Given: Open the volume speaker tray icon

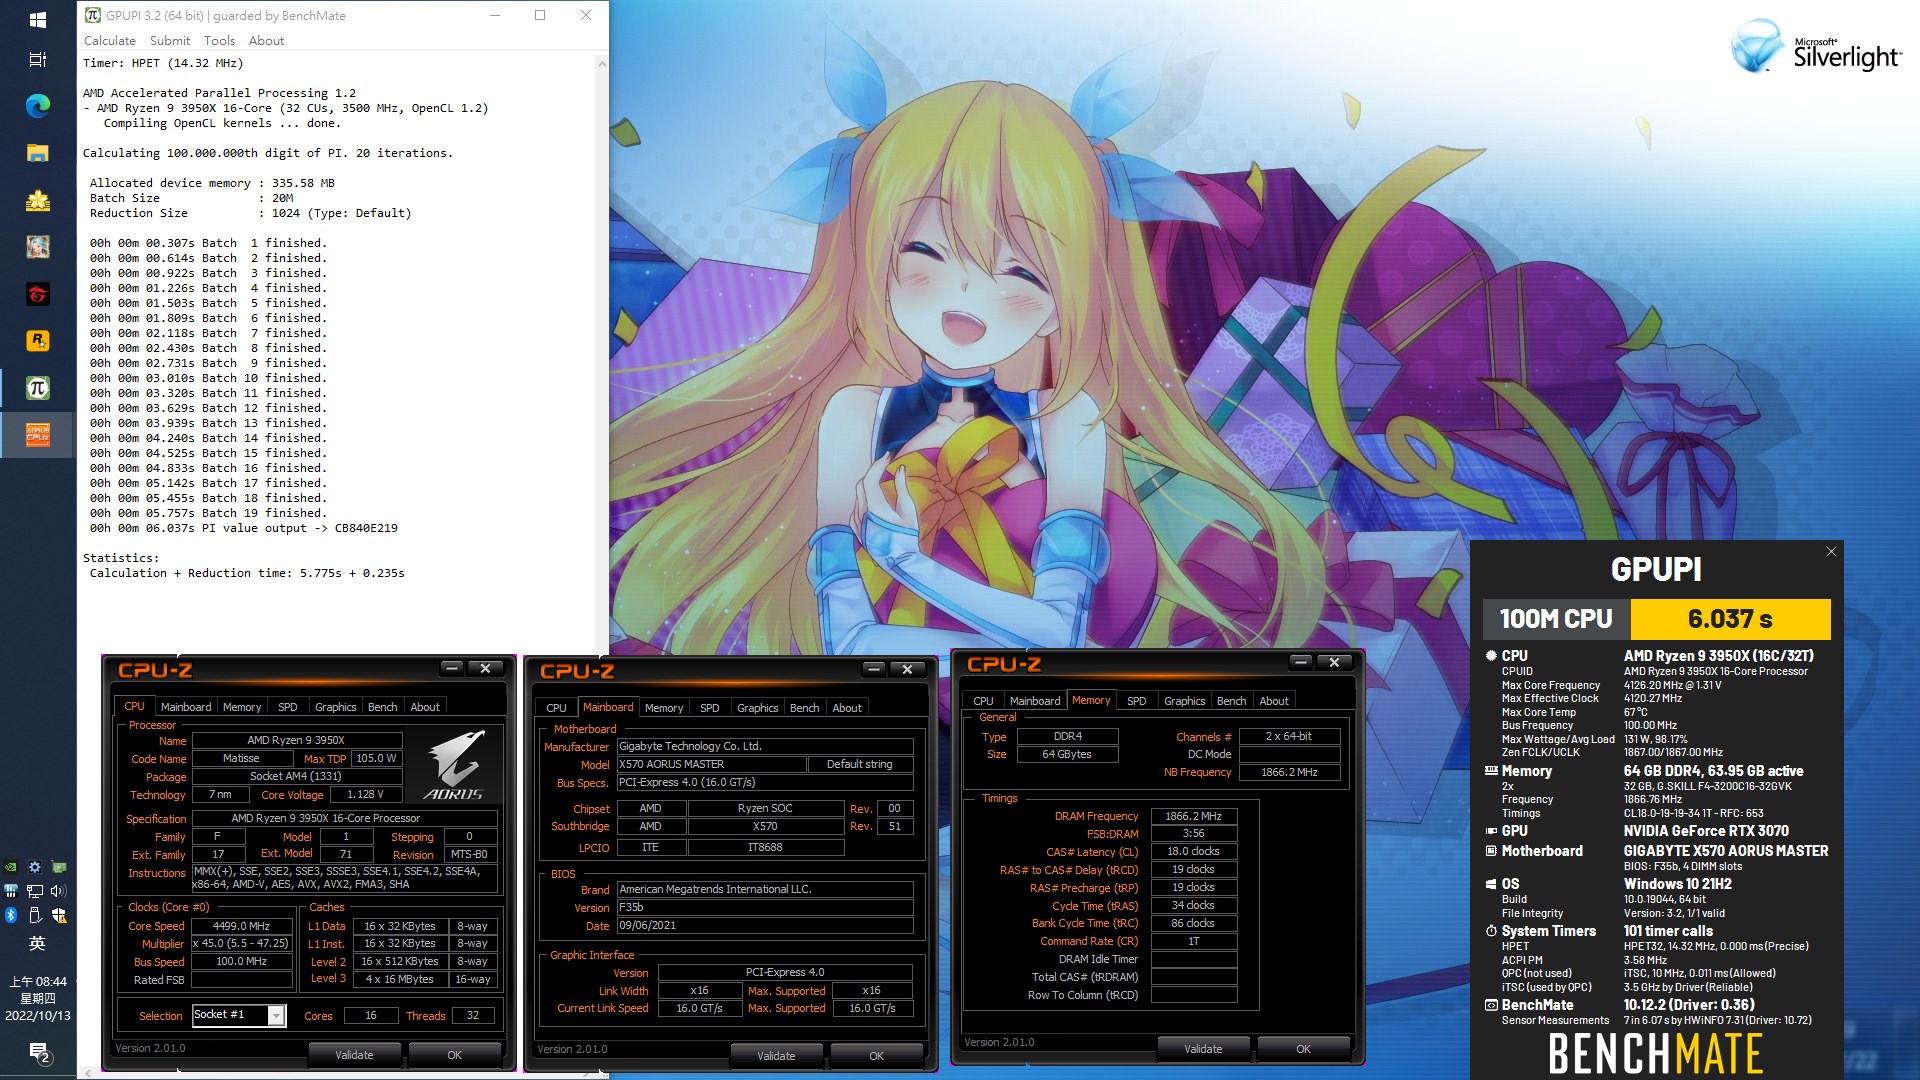Looking at the screenshot, I should (x=58, y=890).
